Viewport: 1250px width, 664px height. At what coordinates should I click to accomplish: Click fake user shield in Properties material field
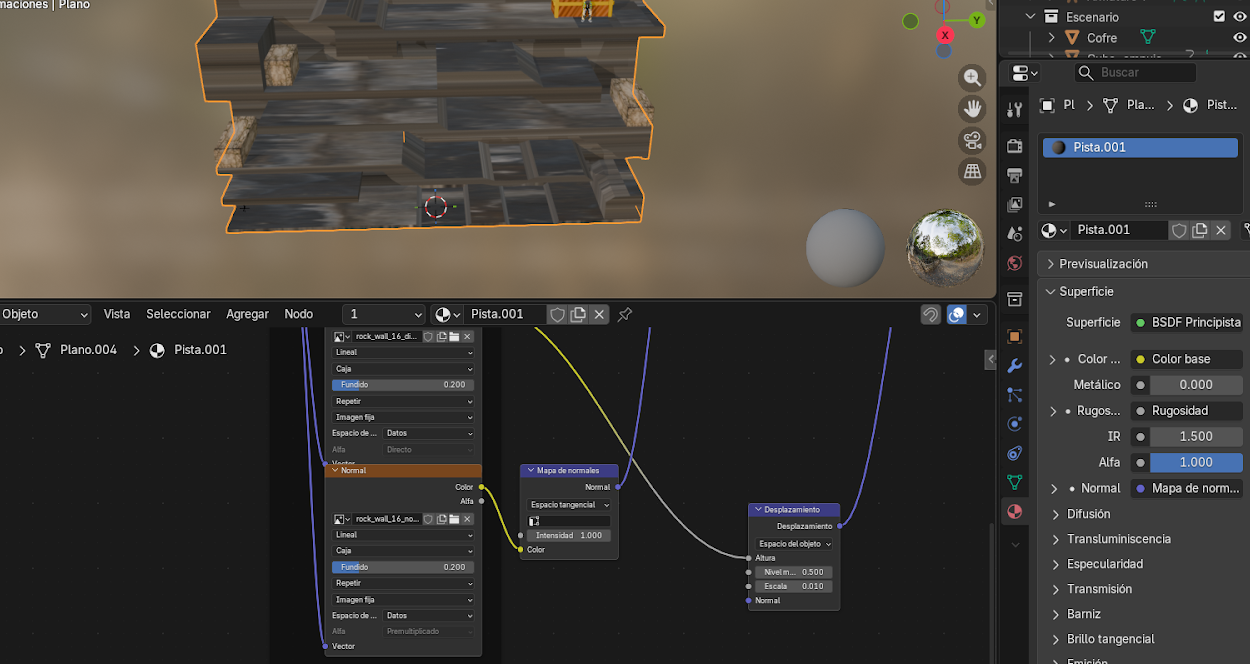[x=1179, y=230]
